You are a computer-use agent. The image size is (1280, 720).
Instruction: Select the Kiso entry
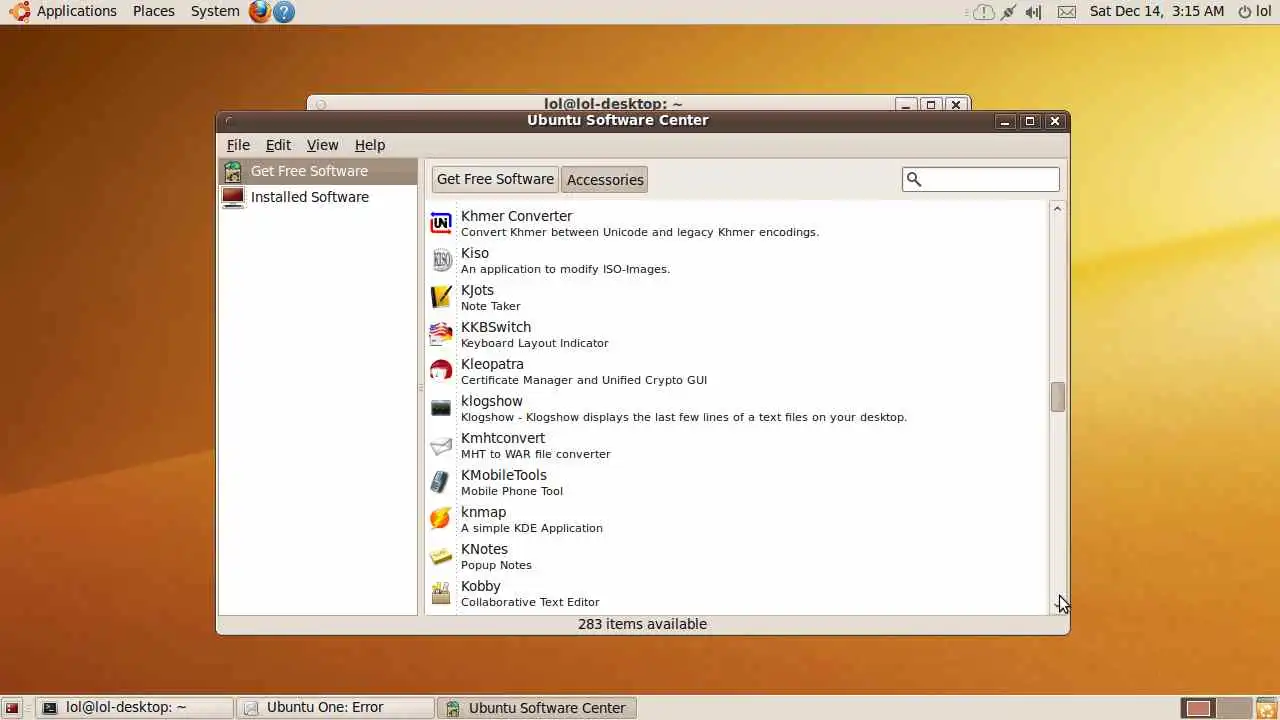click(737, 260)
